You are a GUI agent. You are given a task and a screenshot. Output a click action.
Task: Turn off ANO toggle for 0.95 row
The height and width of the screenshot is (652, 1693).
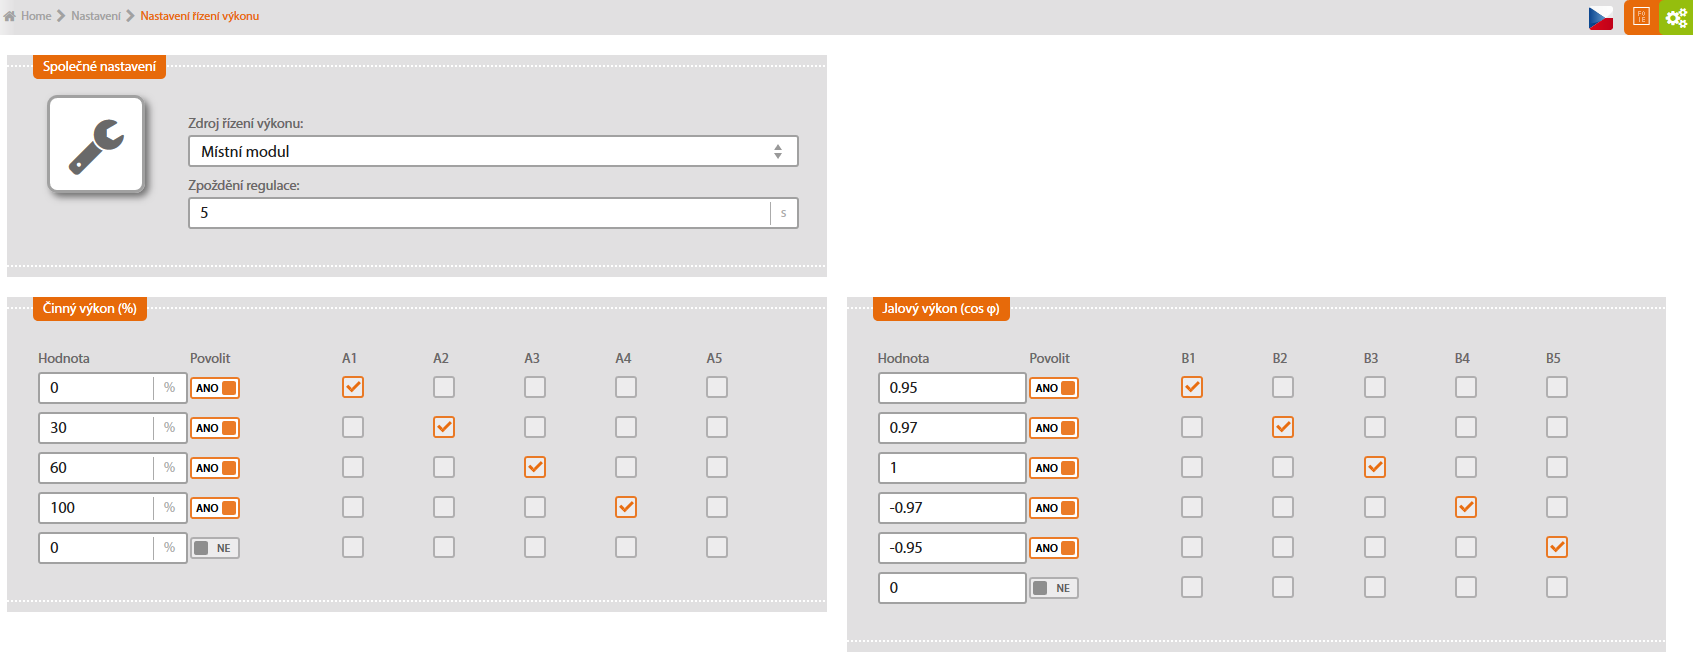click(1054, 388)
